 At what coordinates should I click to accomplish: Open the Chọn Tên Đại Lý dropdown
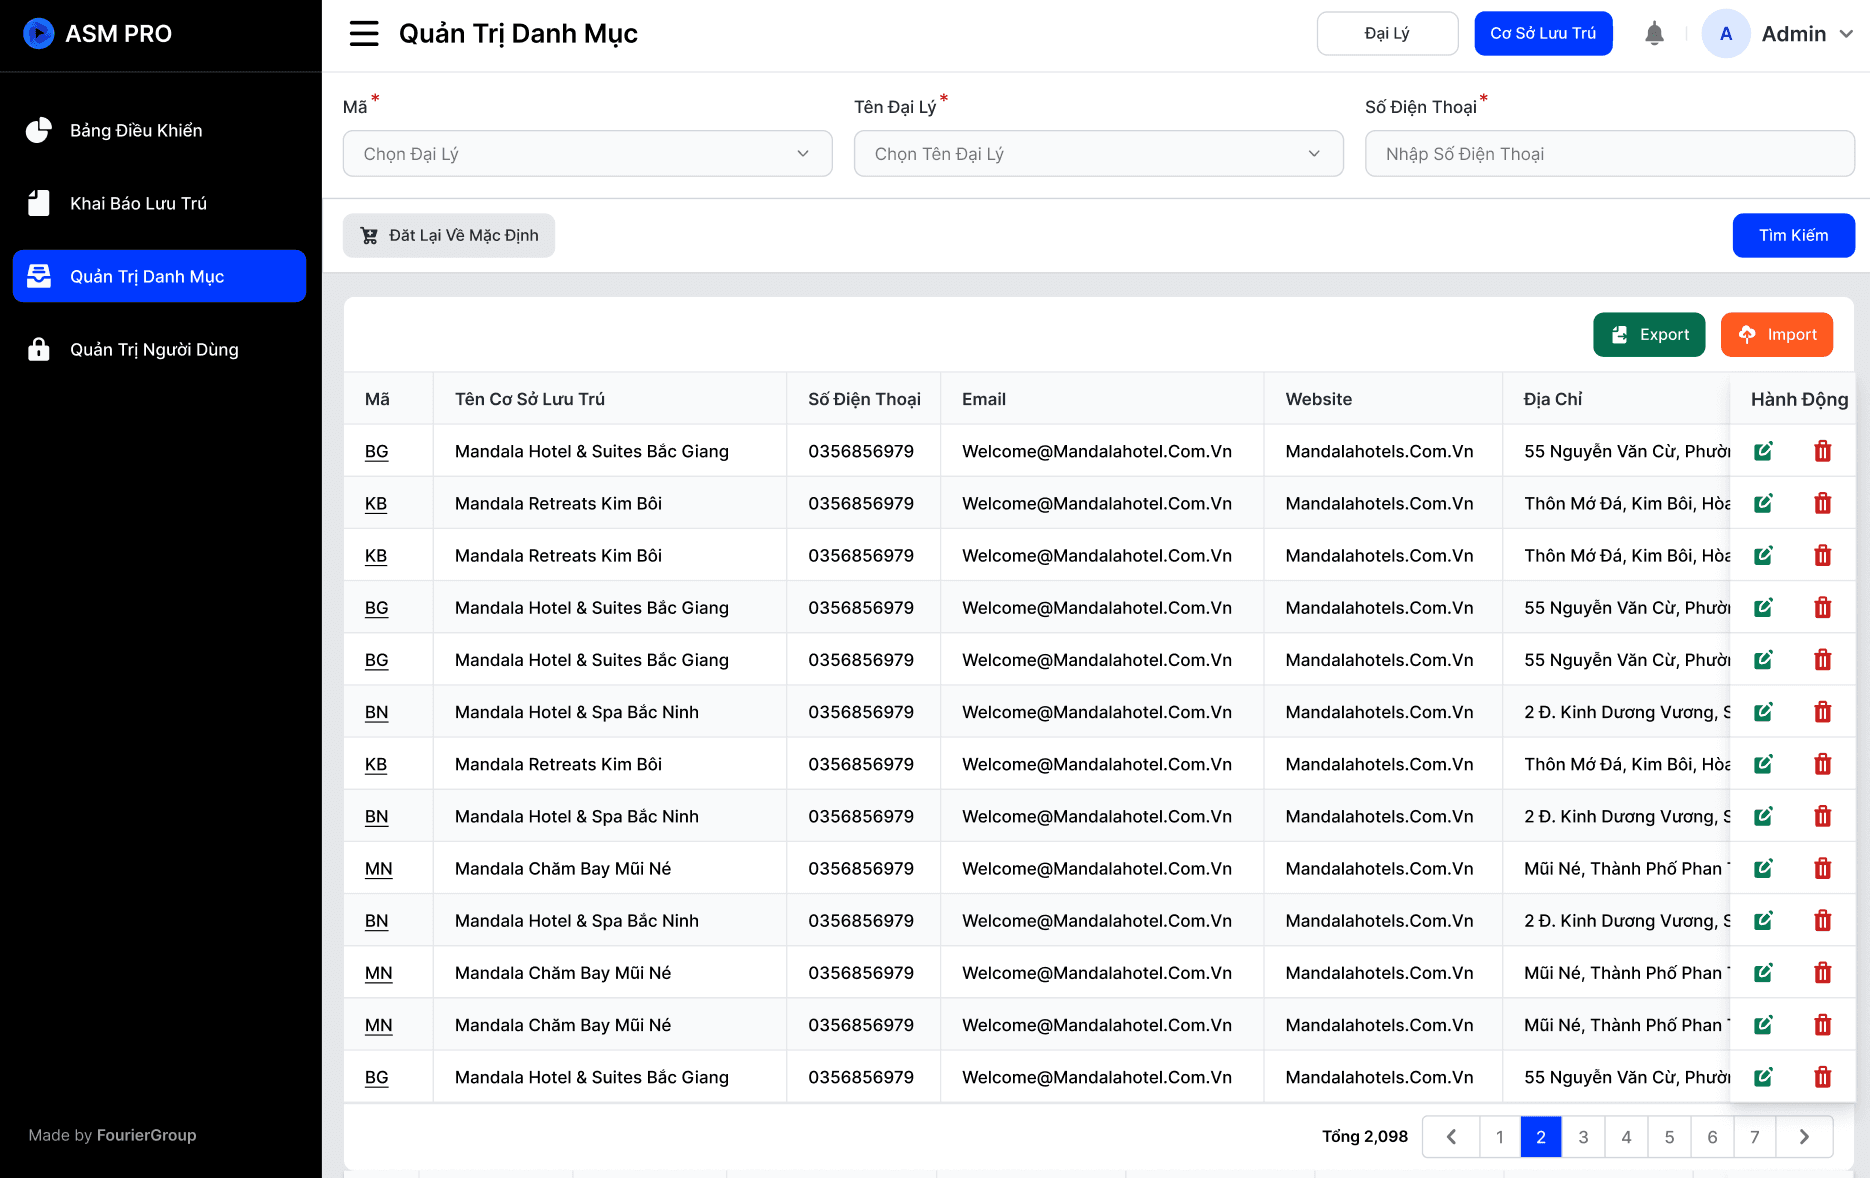coord(1098,154)
